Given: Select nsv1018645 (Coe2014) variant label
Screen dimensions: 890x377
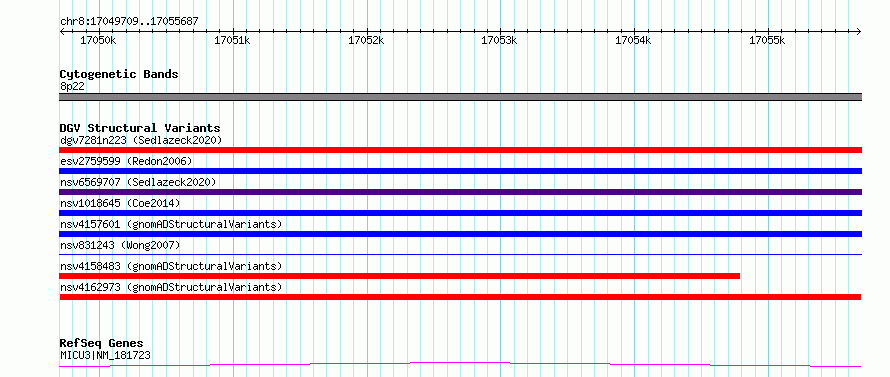Looking at the screenshot, I should point(120,203).
